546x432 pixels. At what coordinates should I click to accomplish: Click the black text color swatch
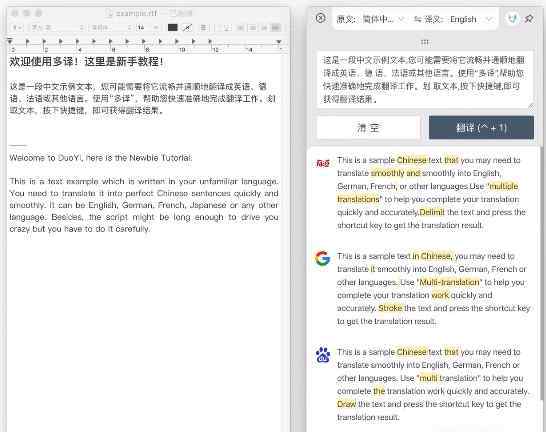pos(172,28)
